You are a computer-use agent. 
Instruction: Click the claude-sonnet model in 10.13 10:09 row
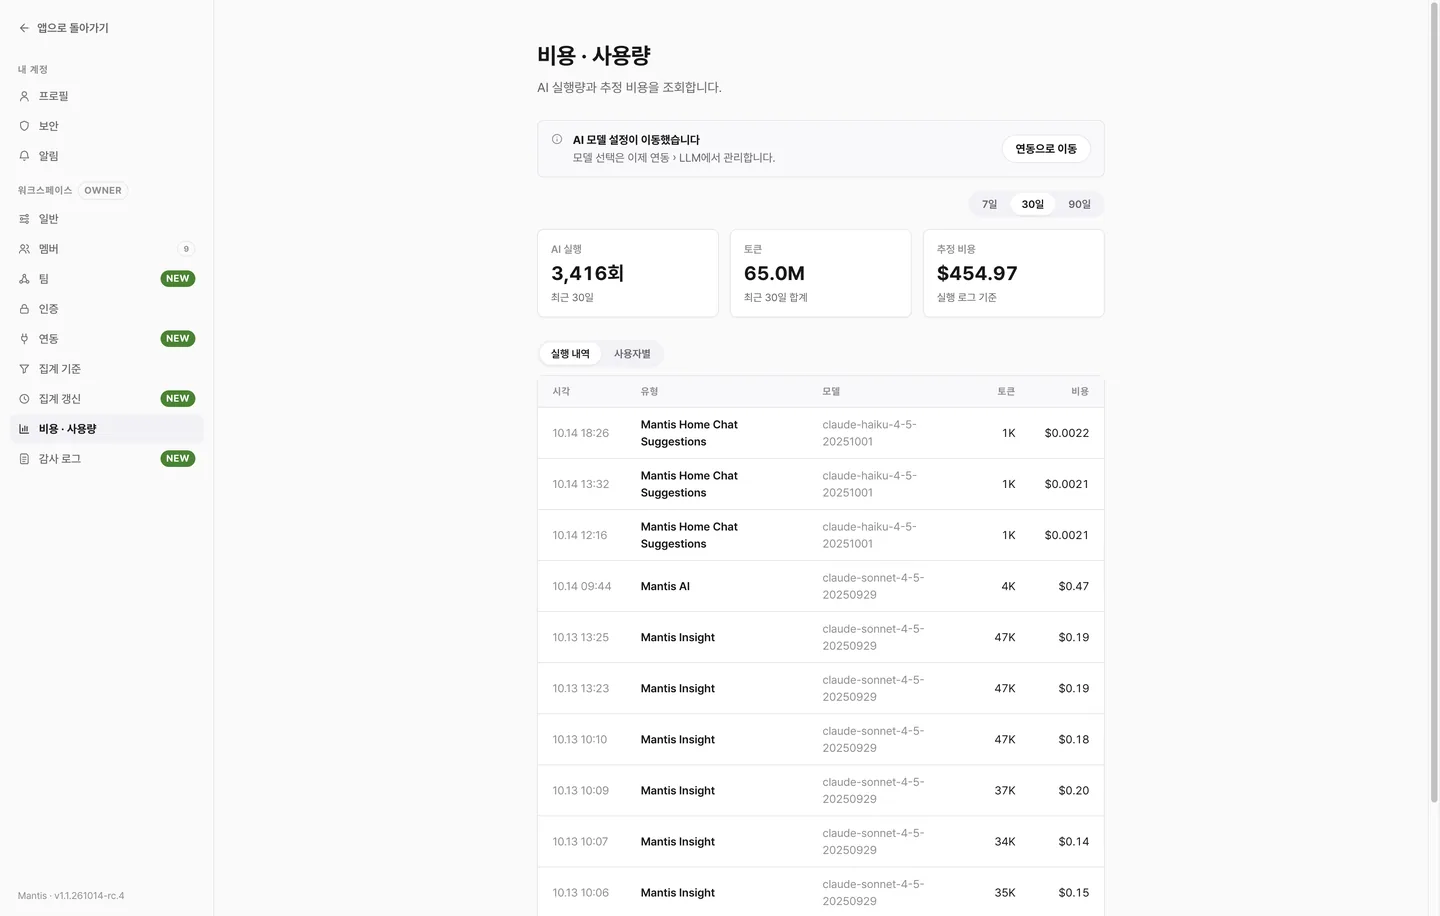tap(873, 790)
